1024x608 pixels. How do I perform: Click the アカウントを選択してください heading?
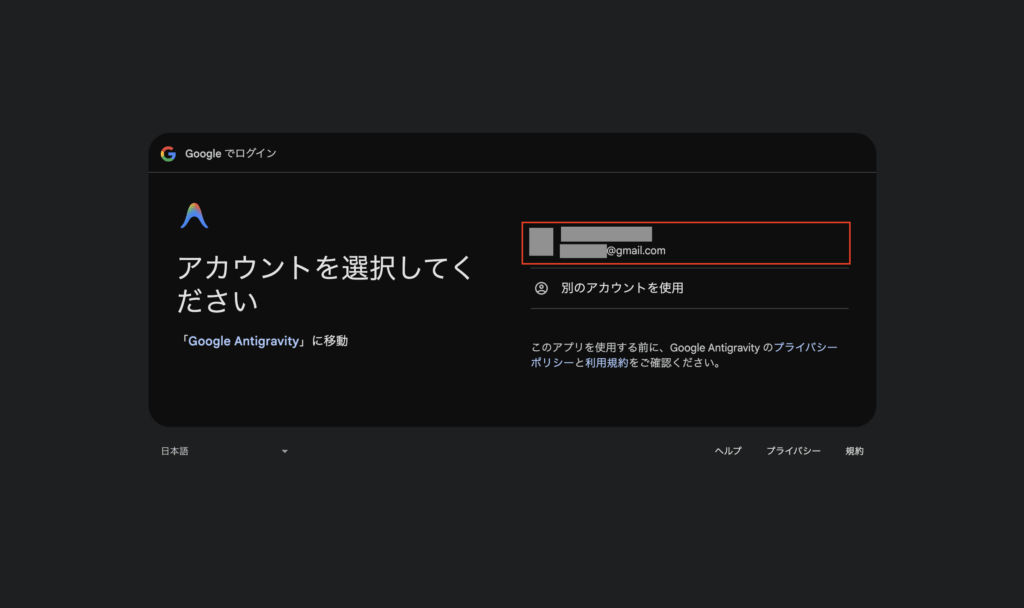(x=324, y=284)
